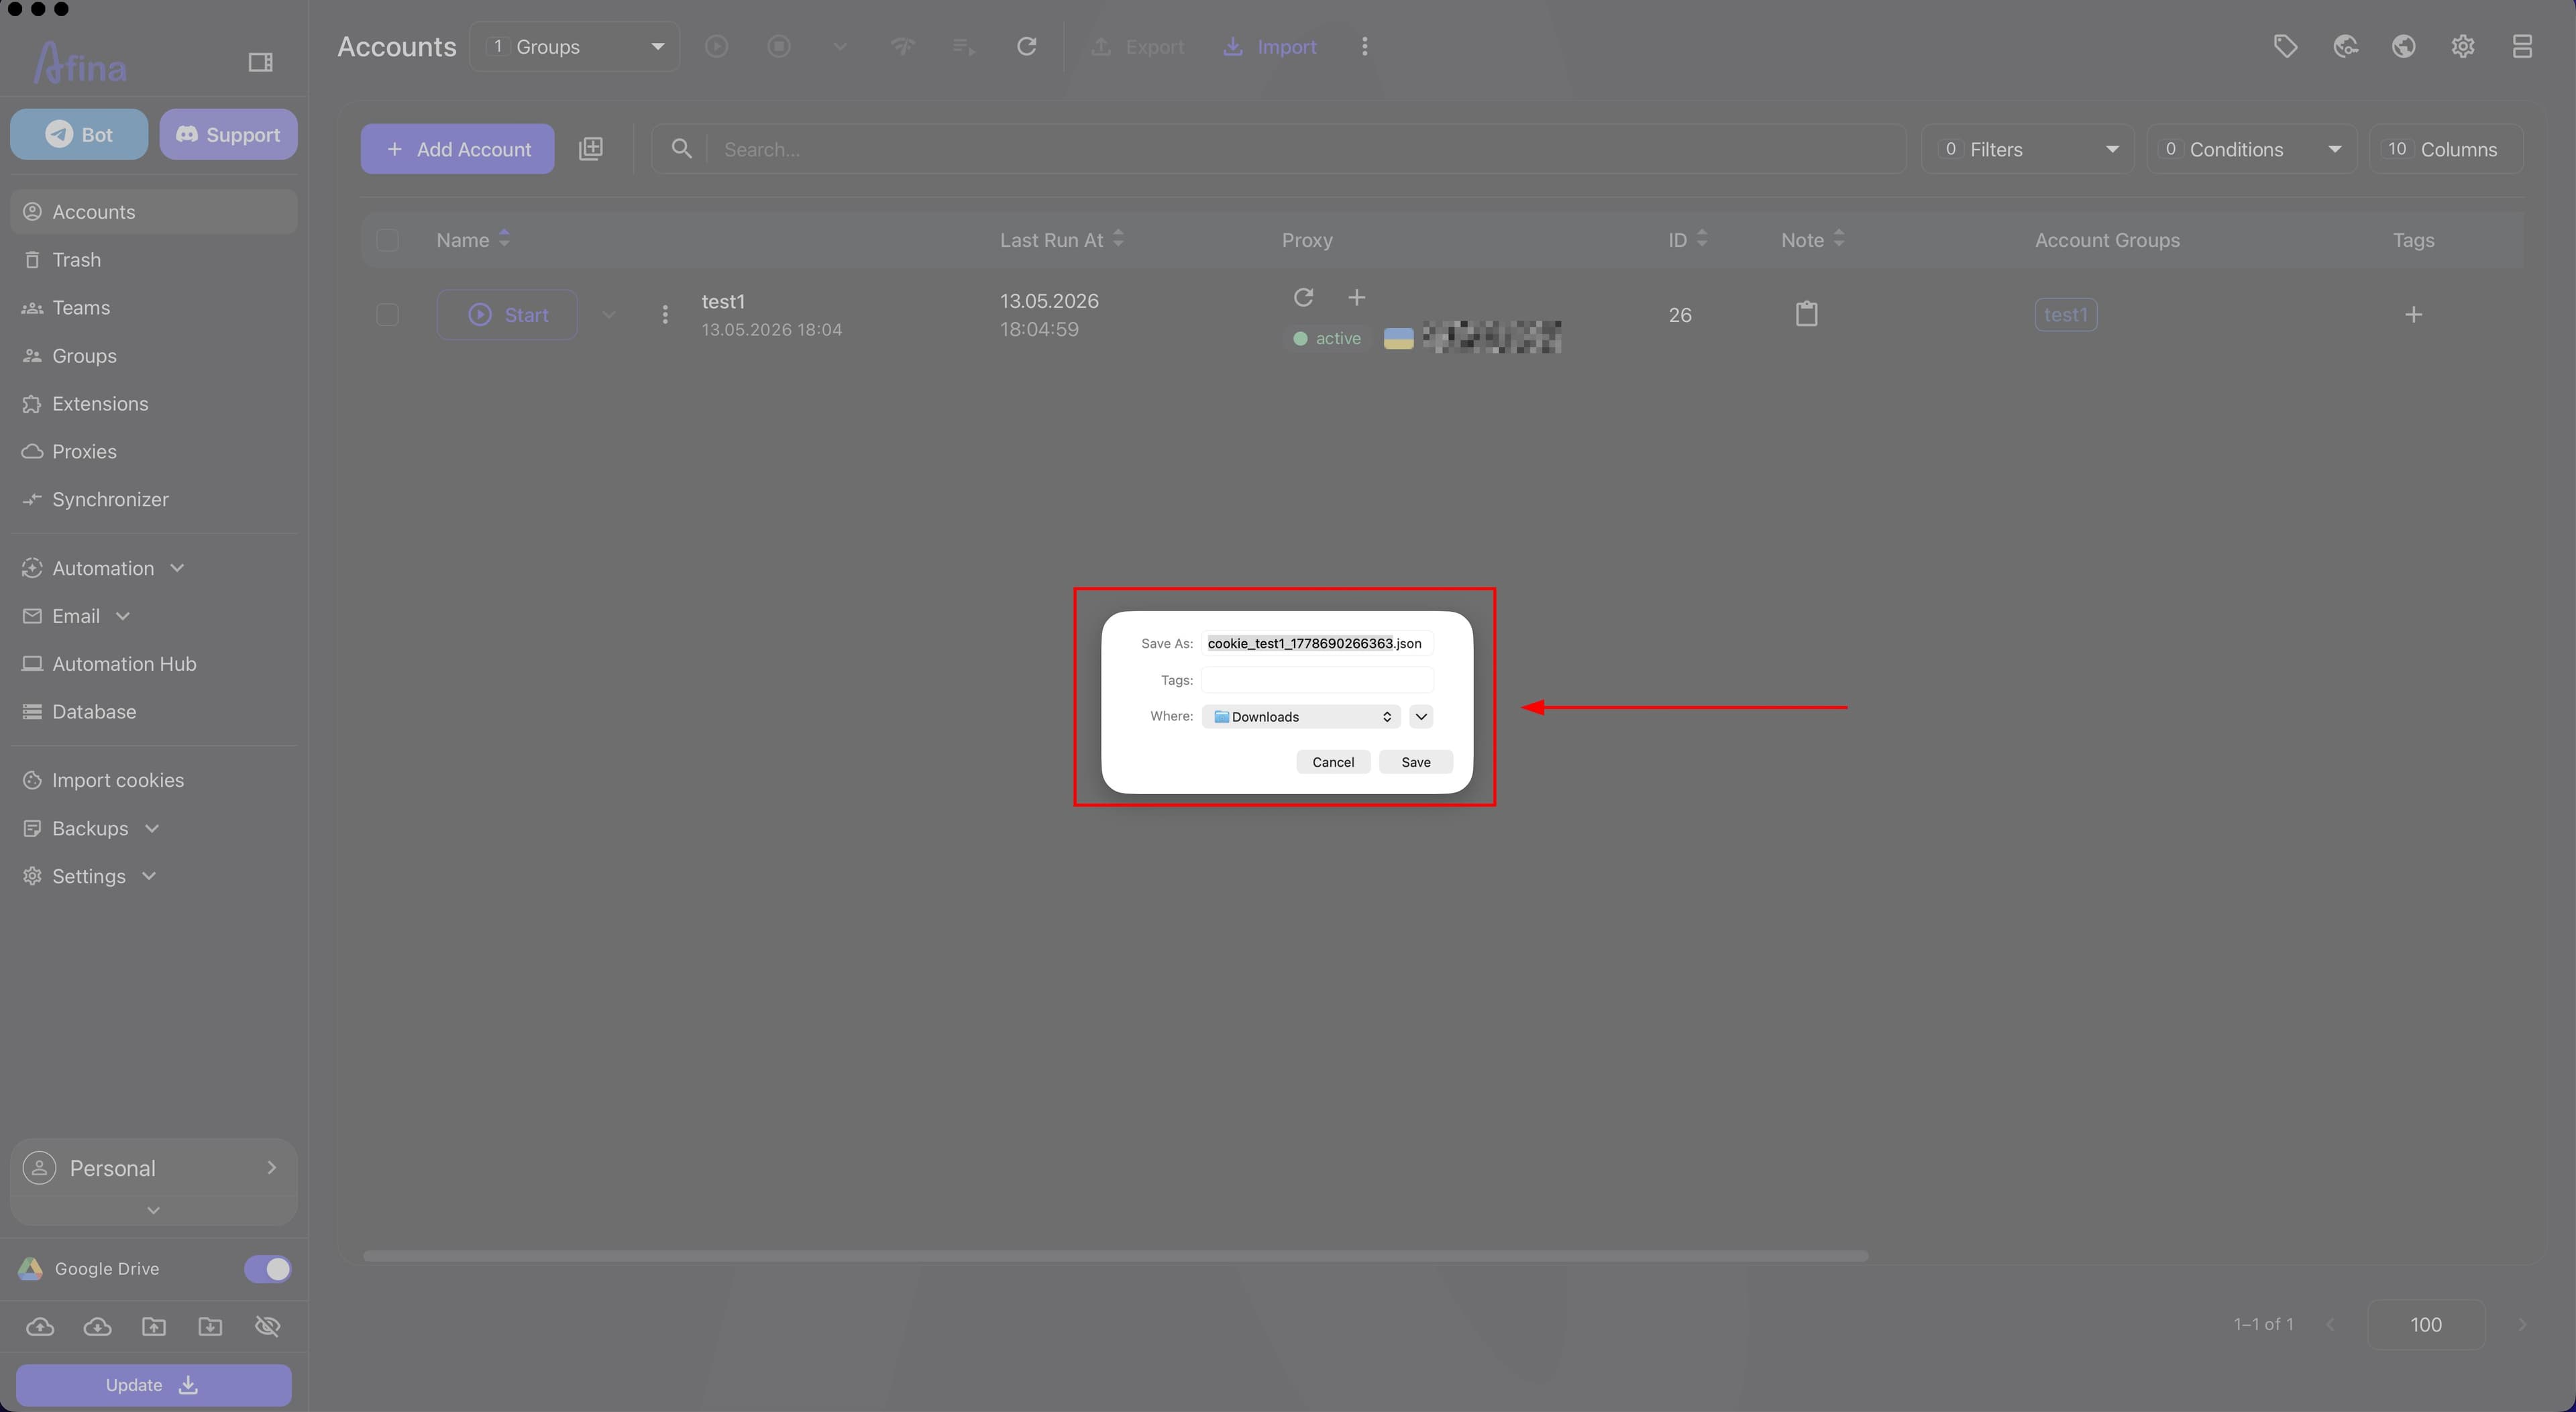Screen dimensions: 2576x1412
Task: Click Save in the save dialog
Action: 1416,762
